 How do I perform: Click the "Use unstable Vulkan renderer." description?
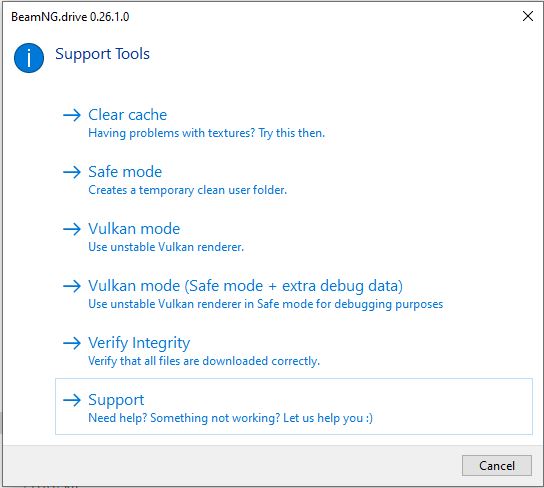(166, 247)
